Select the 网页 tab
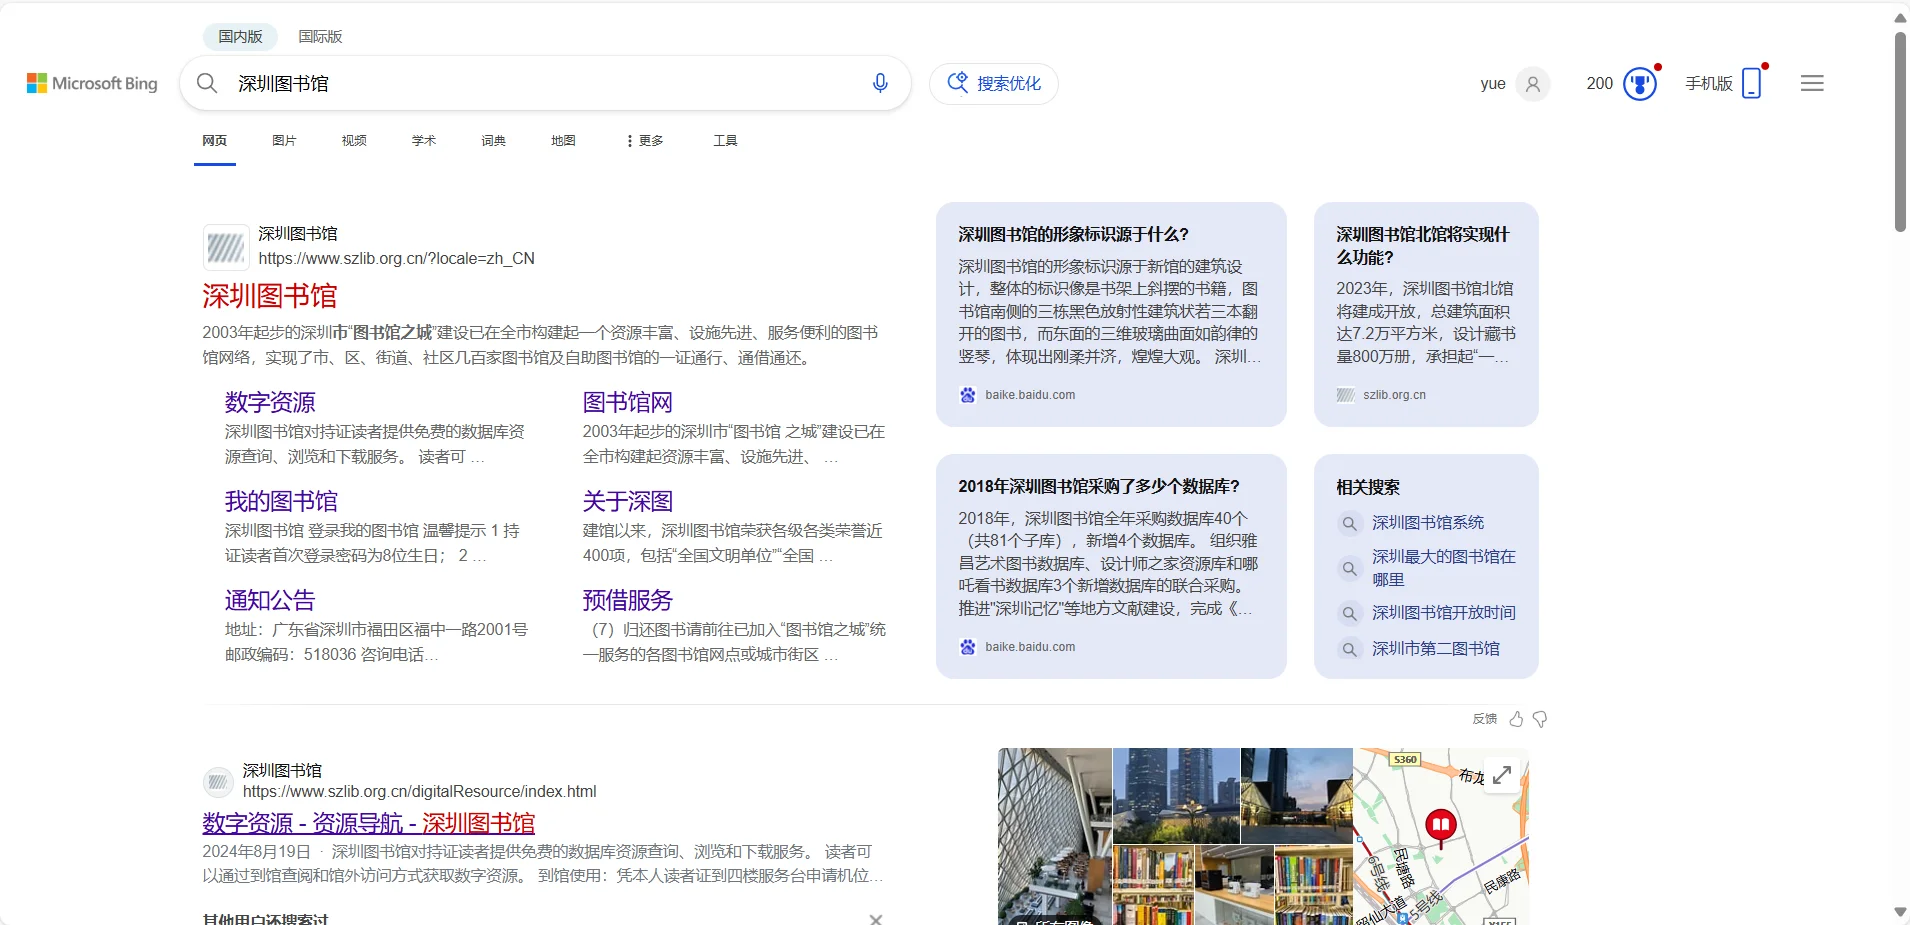Screen dimensions: 1910x925 pyautogui.click(x=214, y=141)
